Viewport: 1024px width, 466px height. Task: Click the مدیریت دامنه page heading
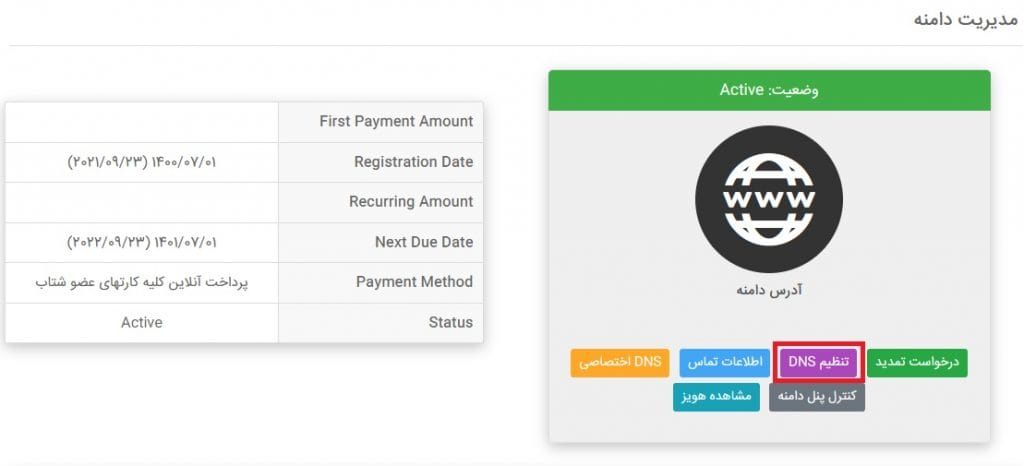[965, 20]
